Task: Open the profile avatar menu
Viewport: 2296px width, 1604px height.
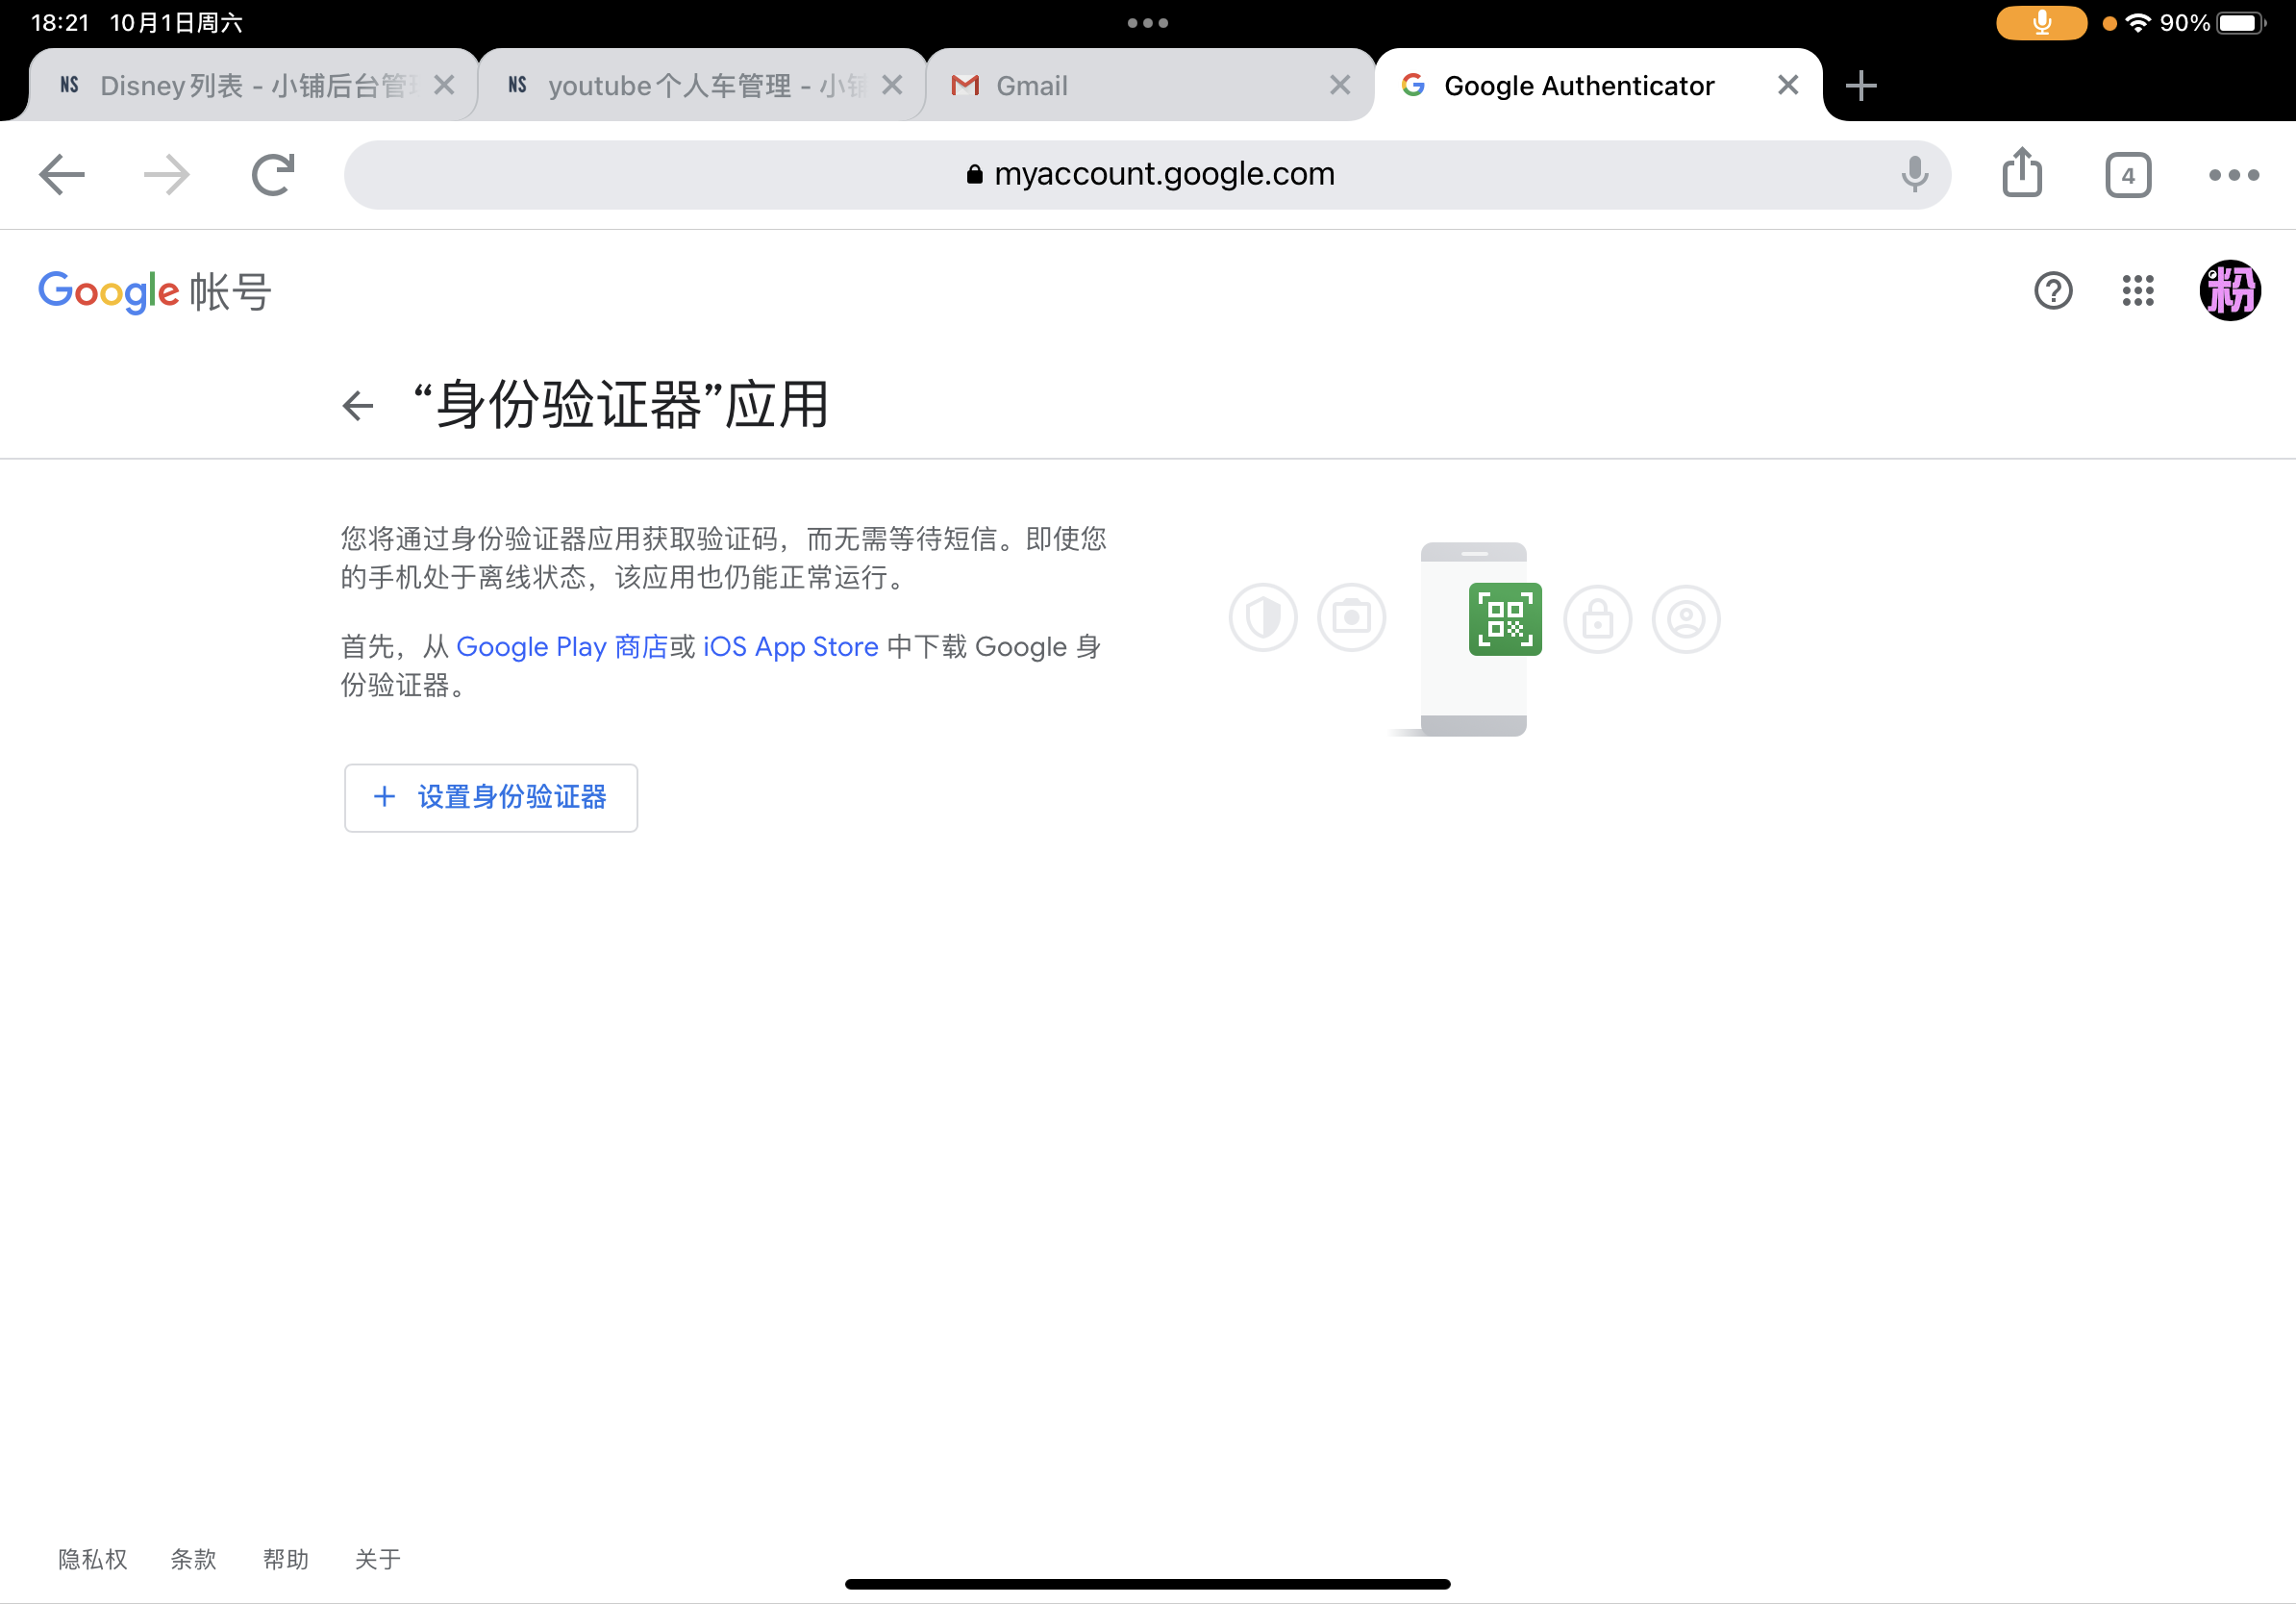Action: [2230, 291]
